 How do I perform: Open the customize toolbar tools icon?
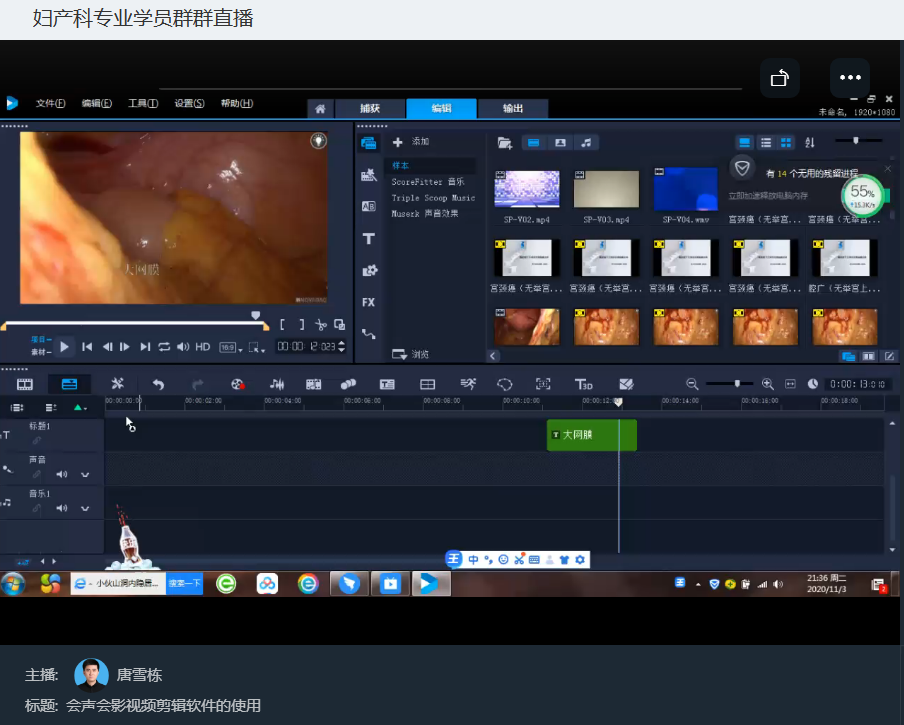click(118, 384)
